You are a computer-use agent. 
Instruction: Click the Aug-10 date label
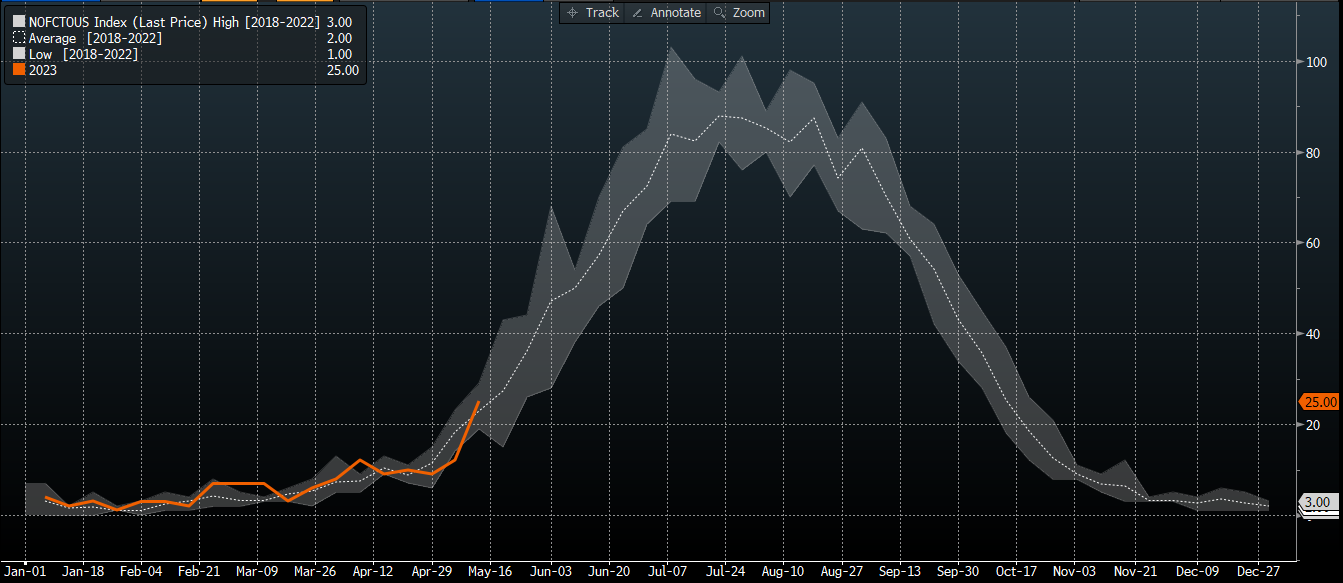(x=784, y=571)
